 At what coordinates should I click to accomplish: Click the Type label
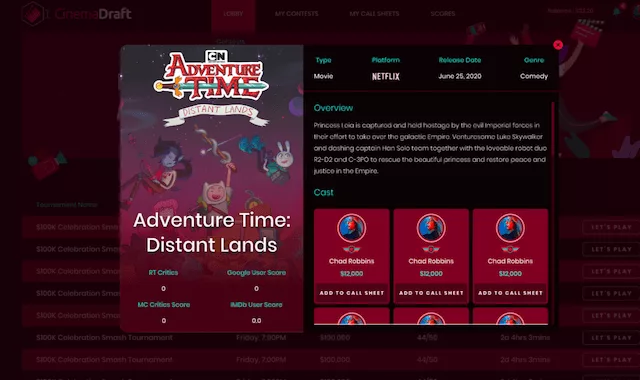323,60
